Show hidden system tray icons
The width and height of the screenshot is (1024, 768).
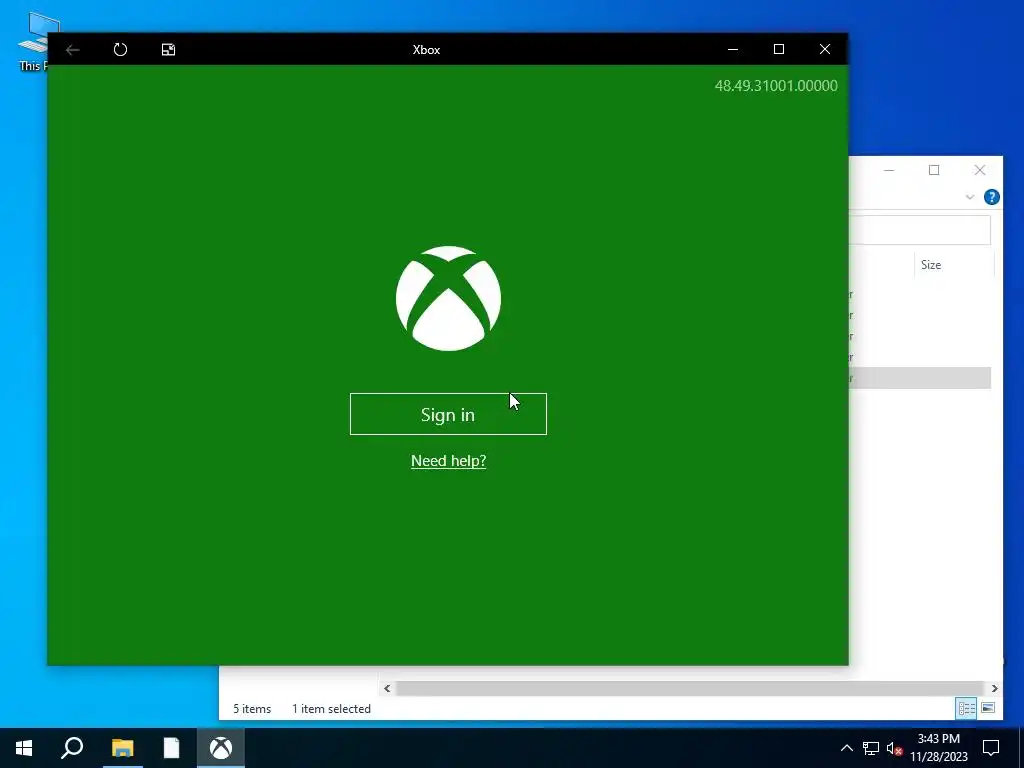point(846,748)
